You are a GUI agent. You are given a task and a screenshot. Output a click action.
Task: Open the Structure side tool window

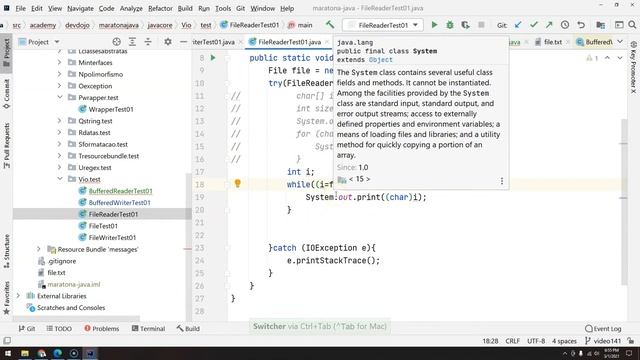coord(7,251)
